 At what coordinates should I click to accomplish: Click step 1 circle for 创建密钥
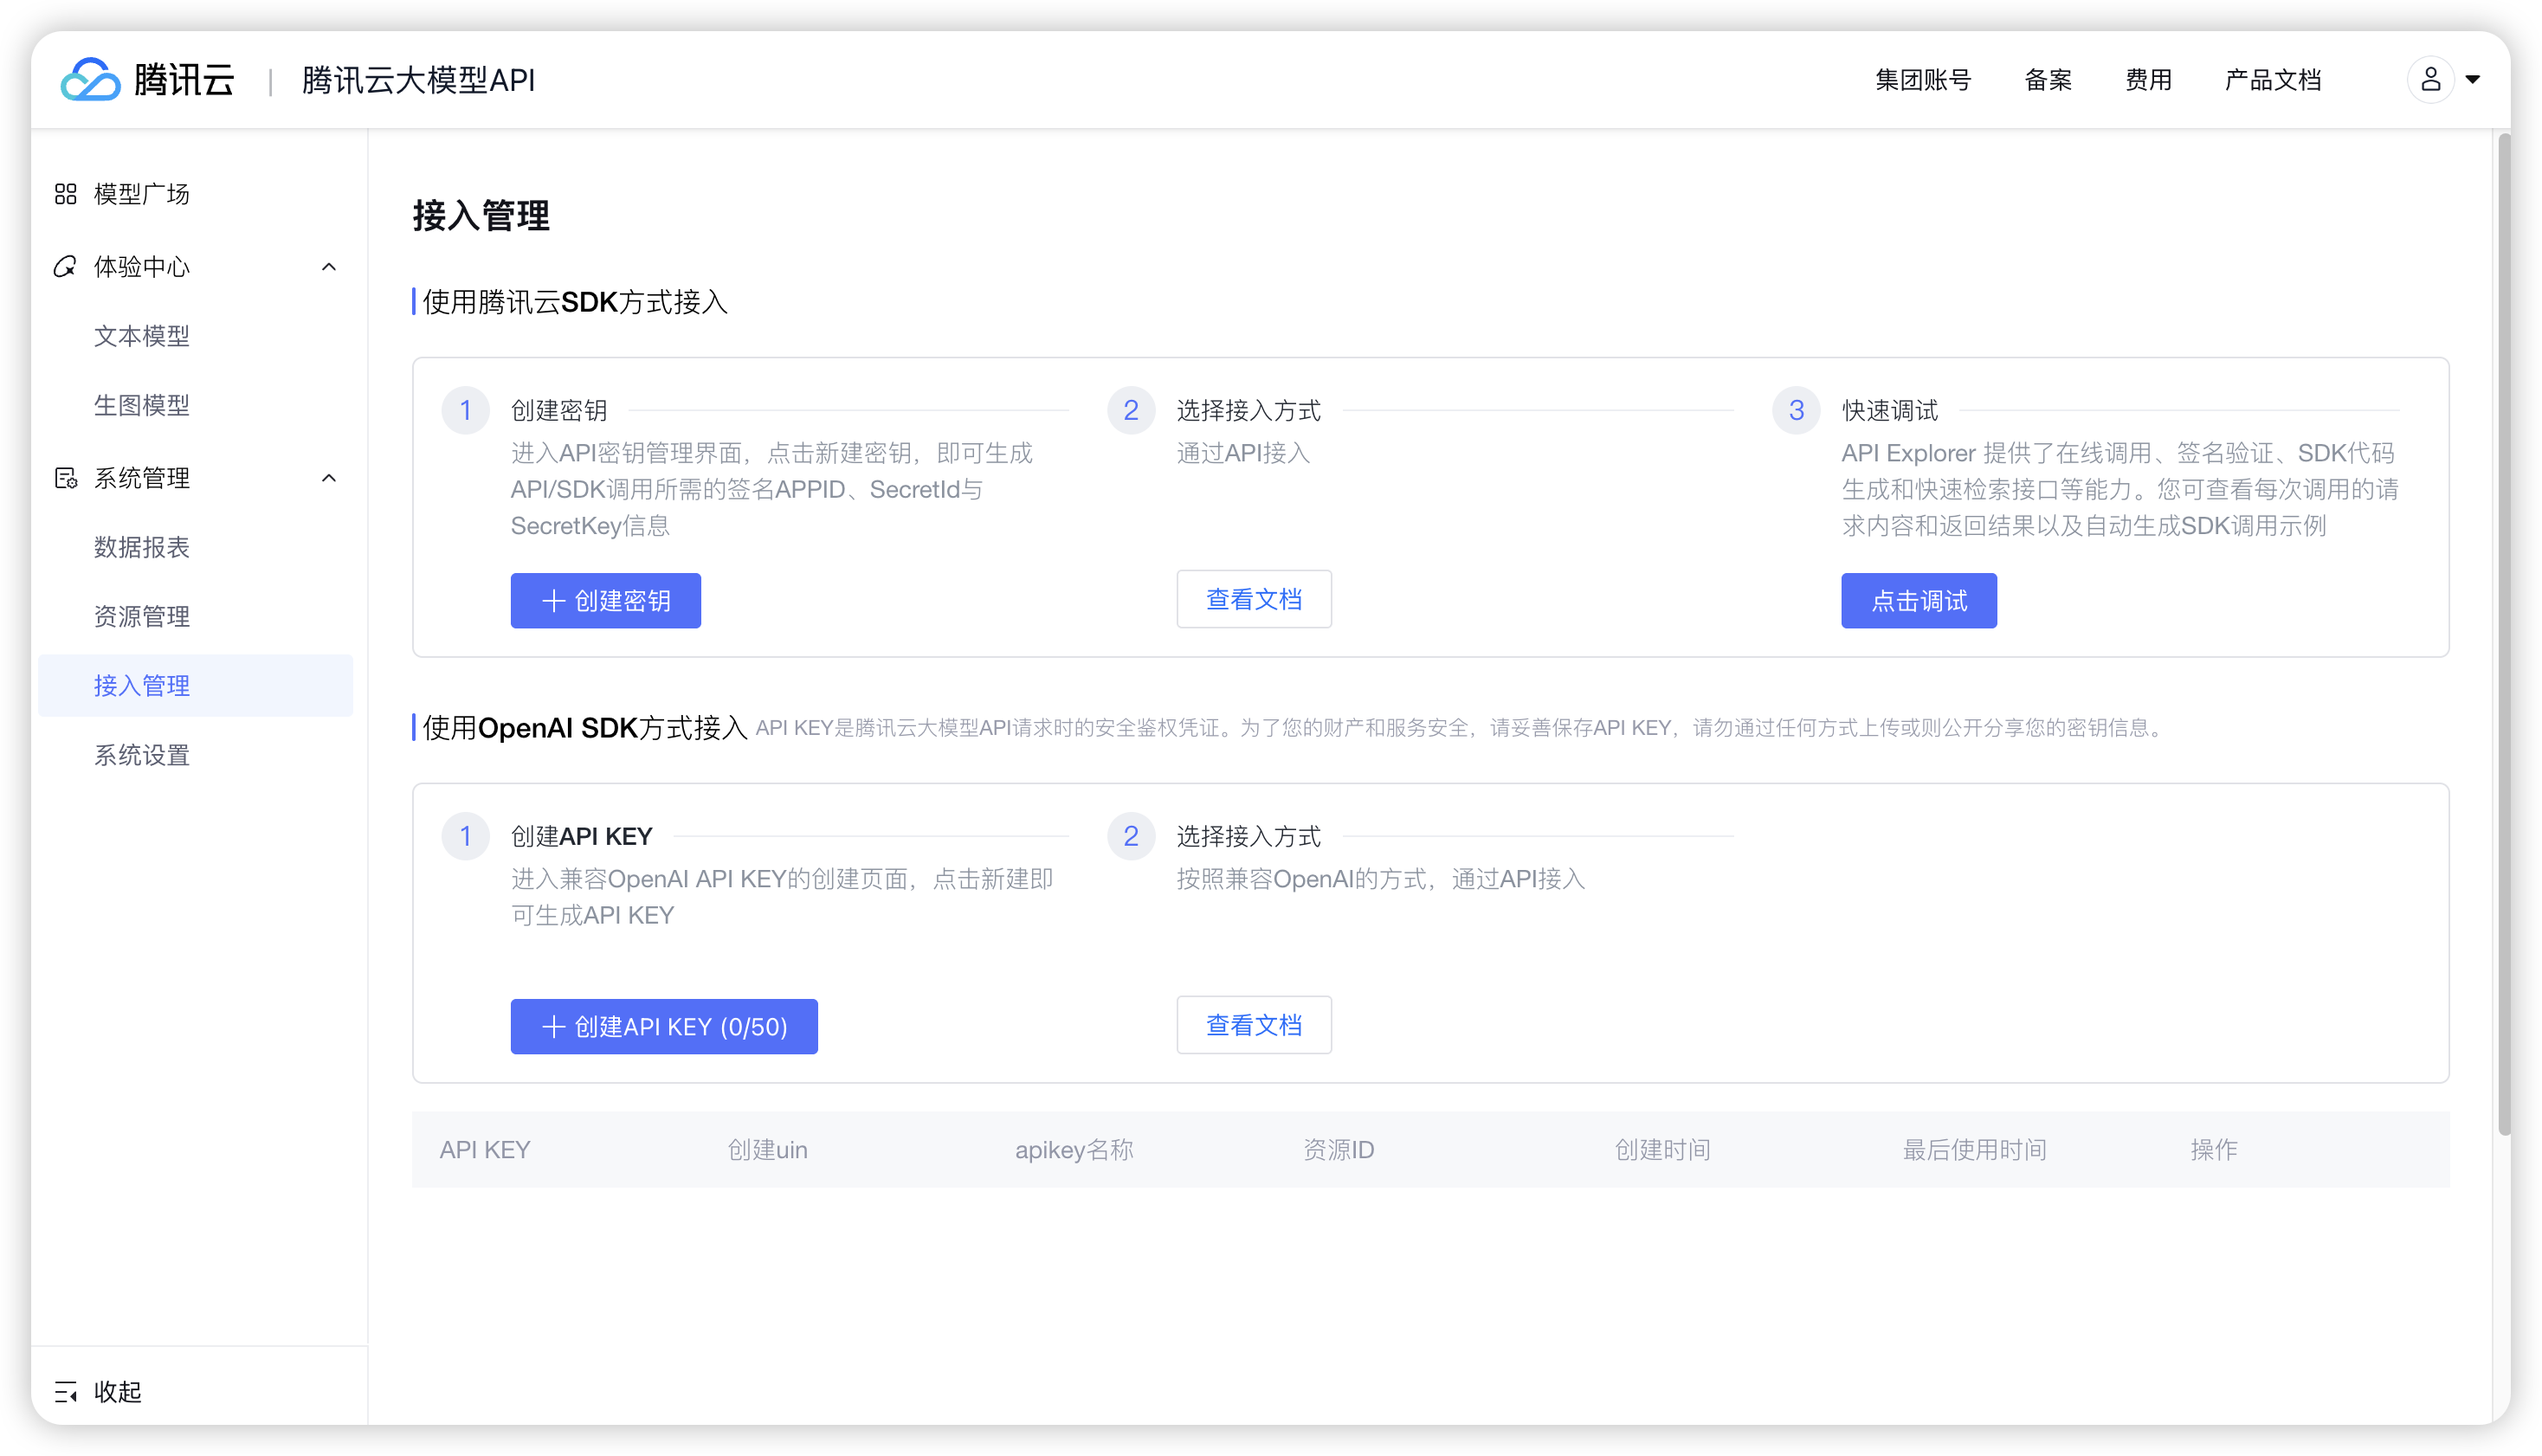coord(465,410)
